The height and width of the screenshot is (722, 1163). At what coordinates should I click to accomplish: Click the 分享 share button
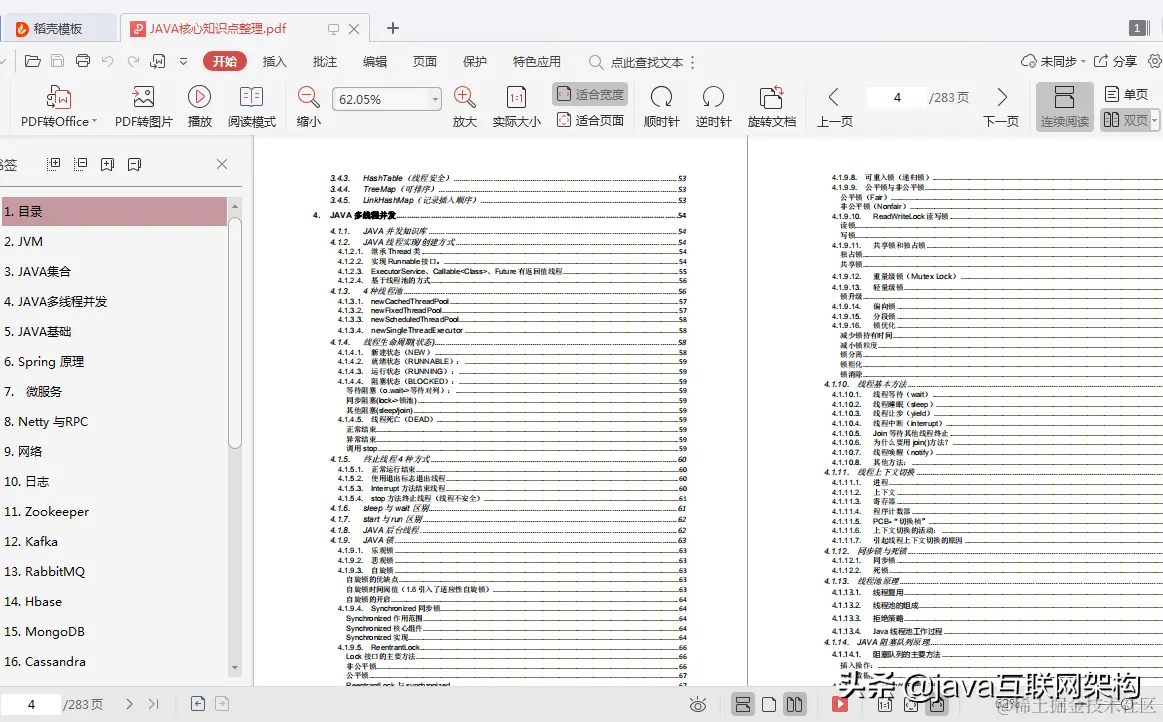coord(1116,61)
